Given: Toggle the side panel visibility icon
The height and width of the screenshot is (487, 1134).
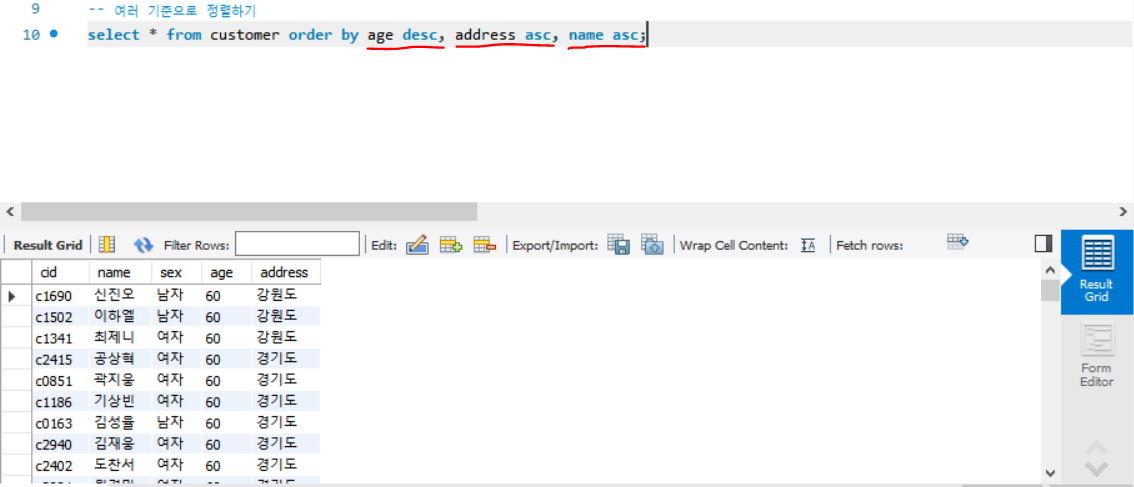Looking at the screenshot, I should tap(1042, 244).
